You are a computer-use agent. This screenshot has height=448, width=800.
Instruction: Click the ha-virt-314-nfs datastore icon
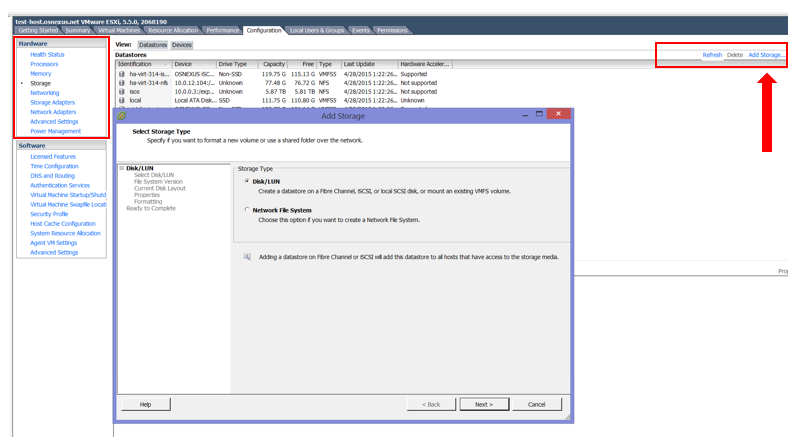click(x=122, y=82)
